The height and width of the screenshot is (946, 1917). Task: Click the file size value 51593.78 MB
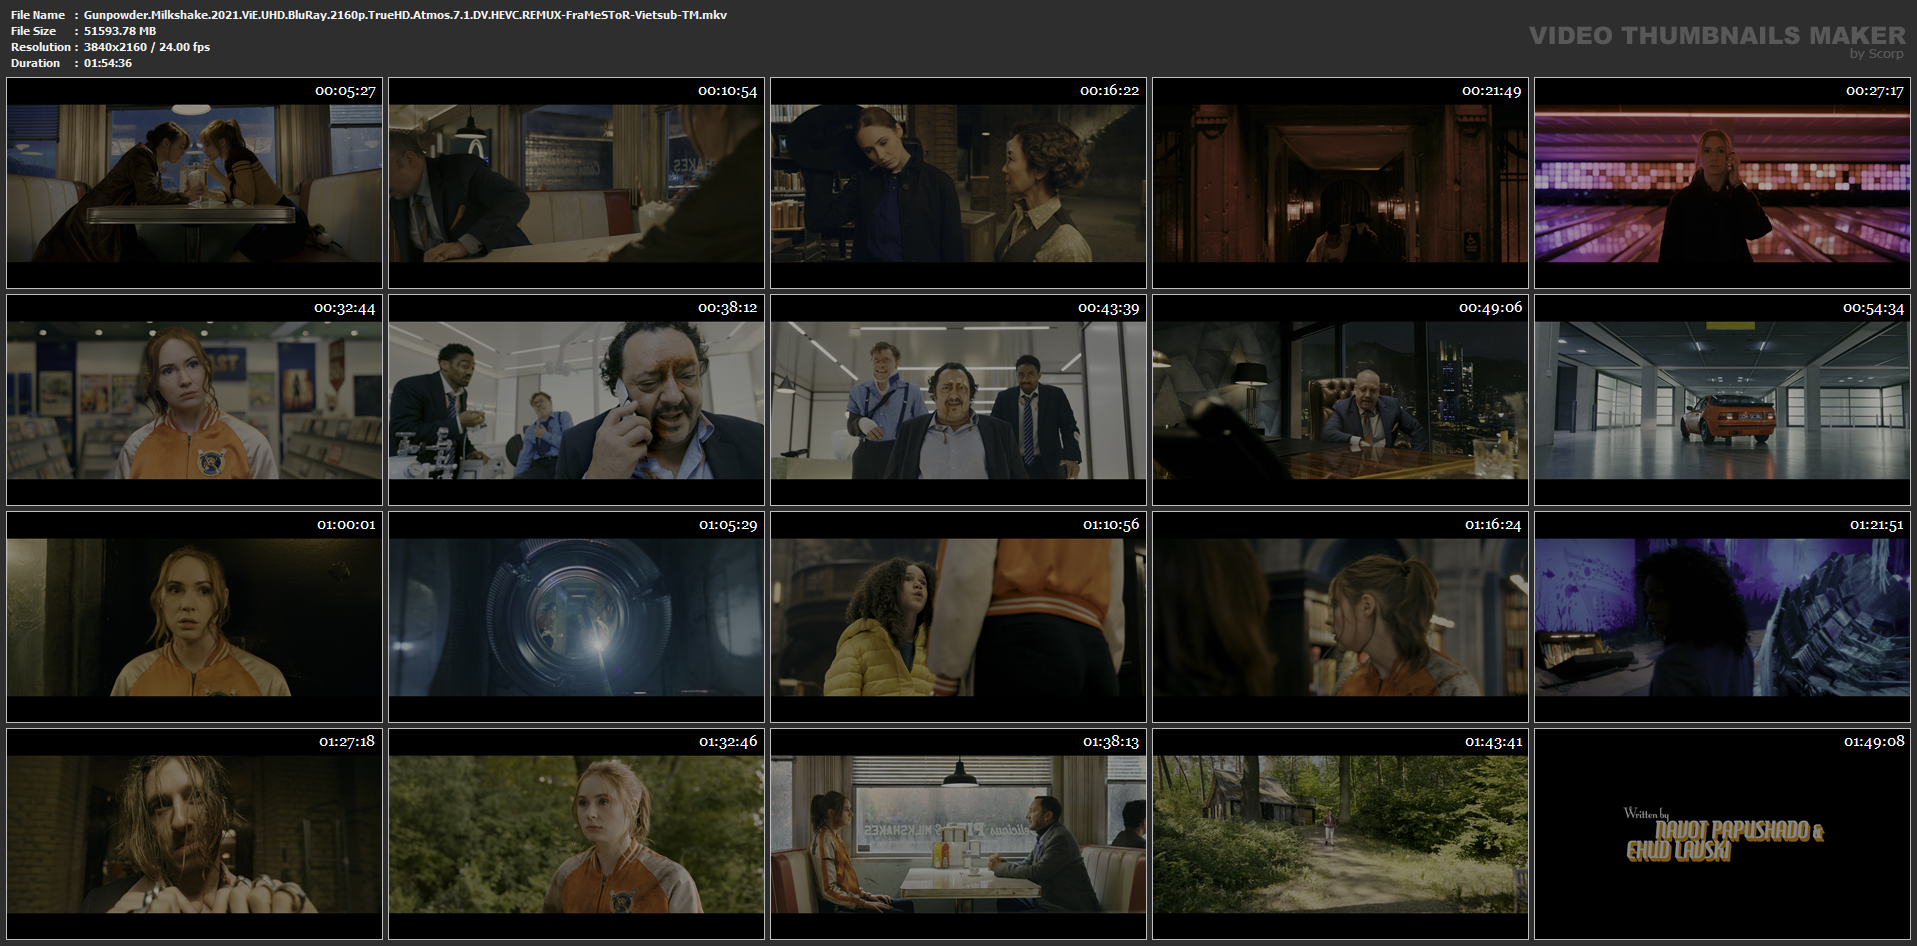[x=120, y=31]
